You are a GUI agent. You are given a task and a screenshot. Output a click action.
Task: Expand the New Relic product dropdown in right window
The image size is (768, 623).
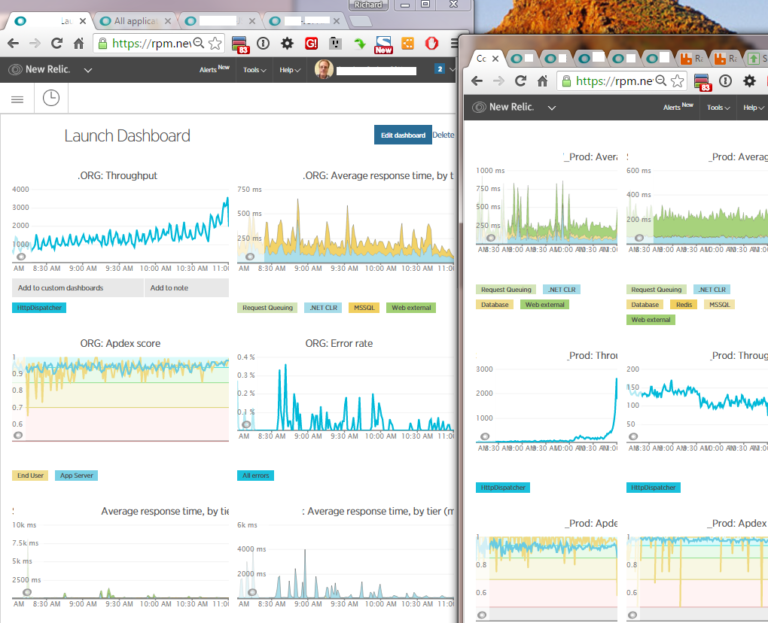tap(552, 108)
